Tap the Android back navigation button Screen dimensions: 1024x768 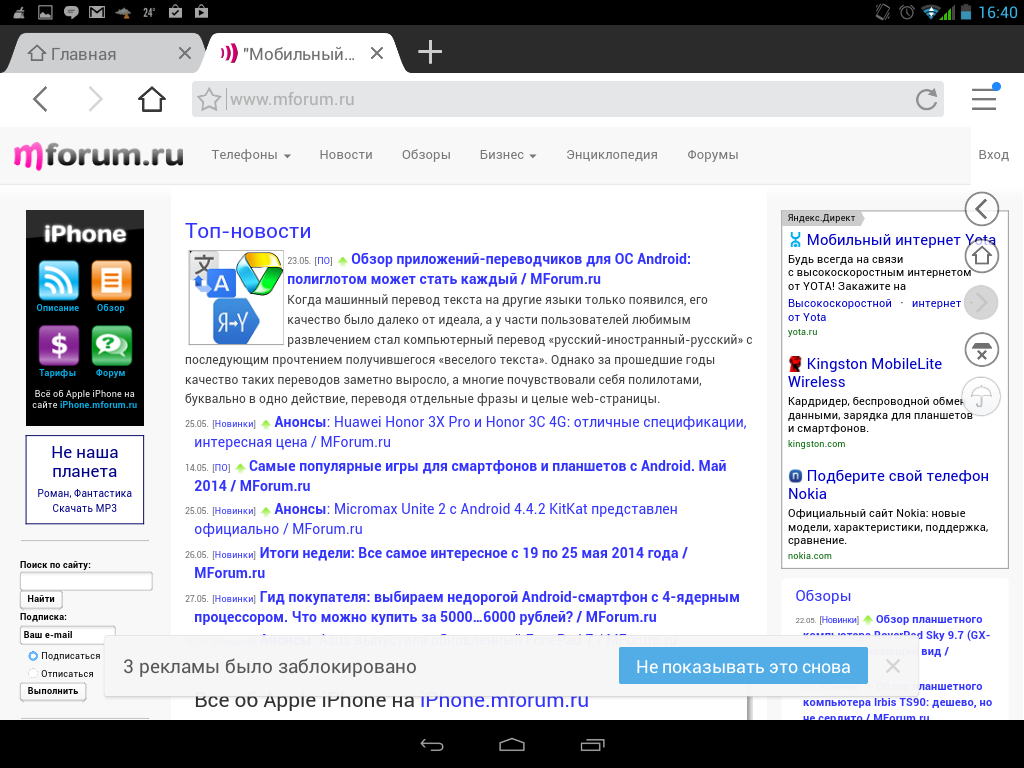(x=432, y=744)
